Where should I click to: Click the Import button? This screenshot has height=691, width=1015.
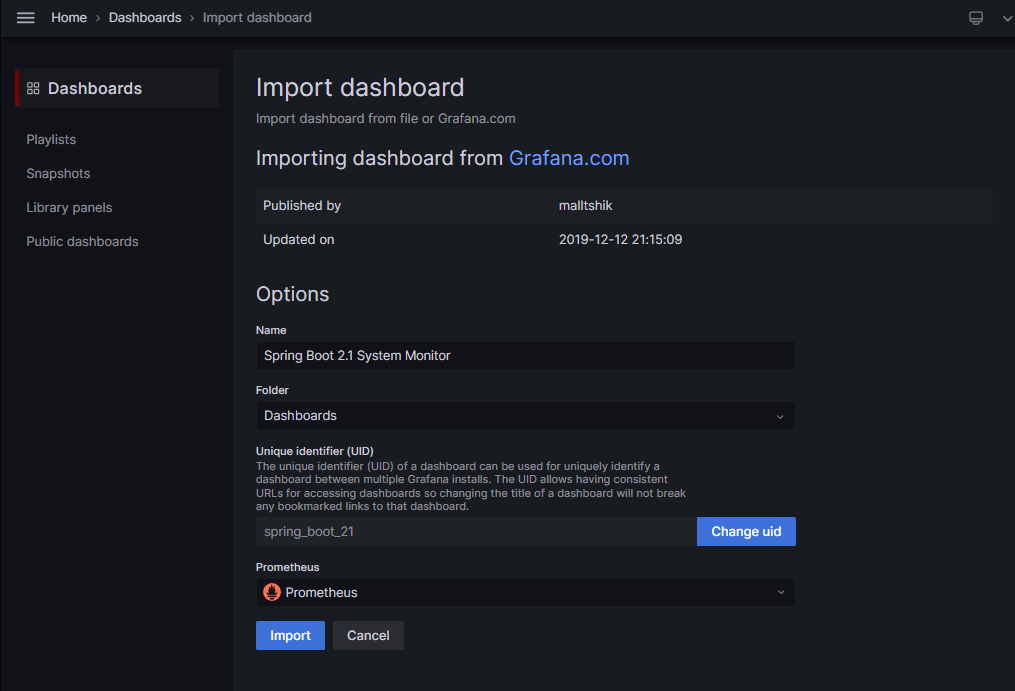290,635
